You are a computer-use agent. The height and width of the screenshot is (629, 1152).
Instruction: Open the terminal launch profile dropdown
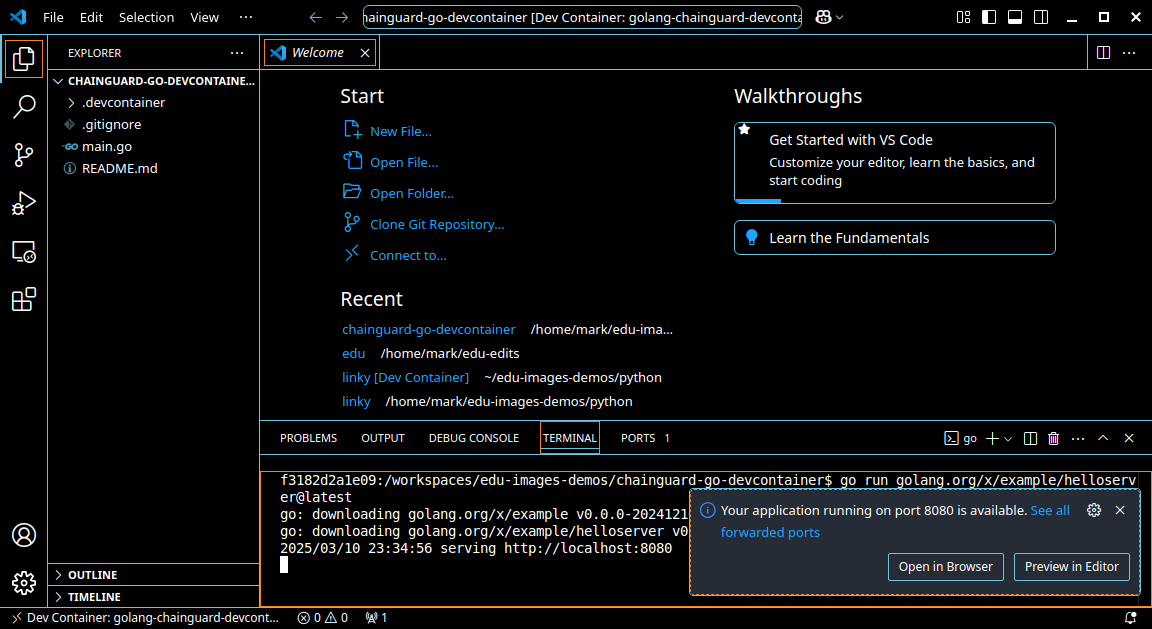click(1008, 439)
